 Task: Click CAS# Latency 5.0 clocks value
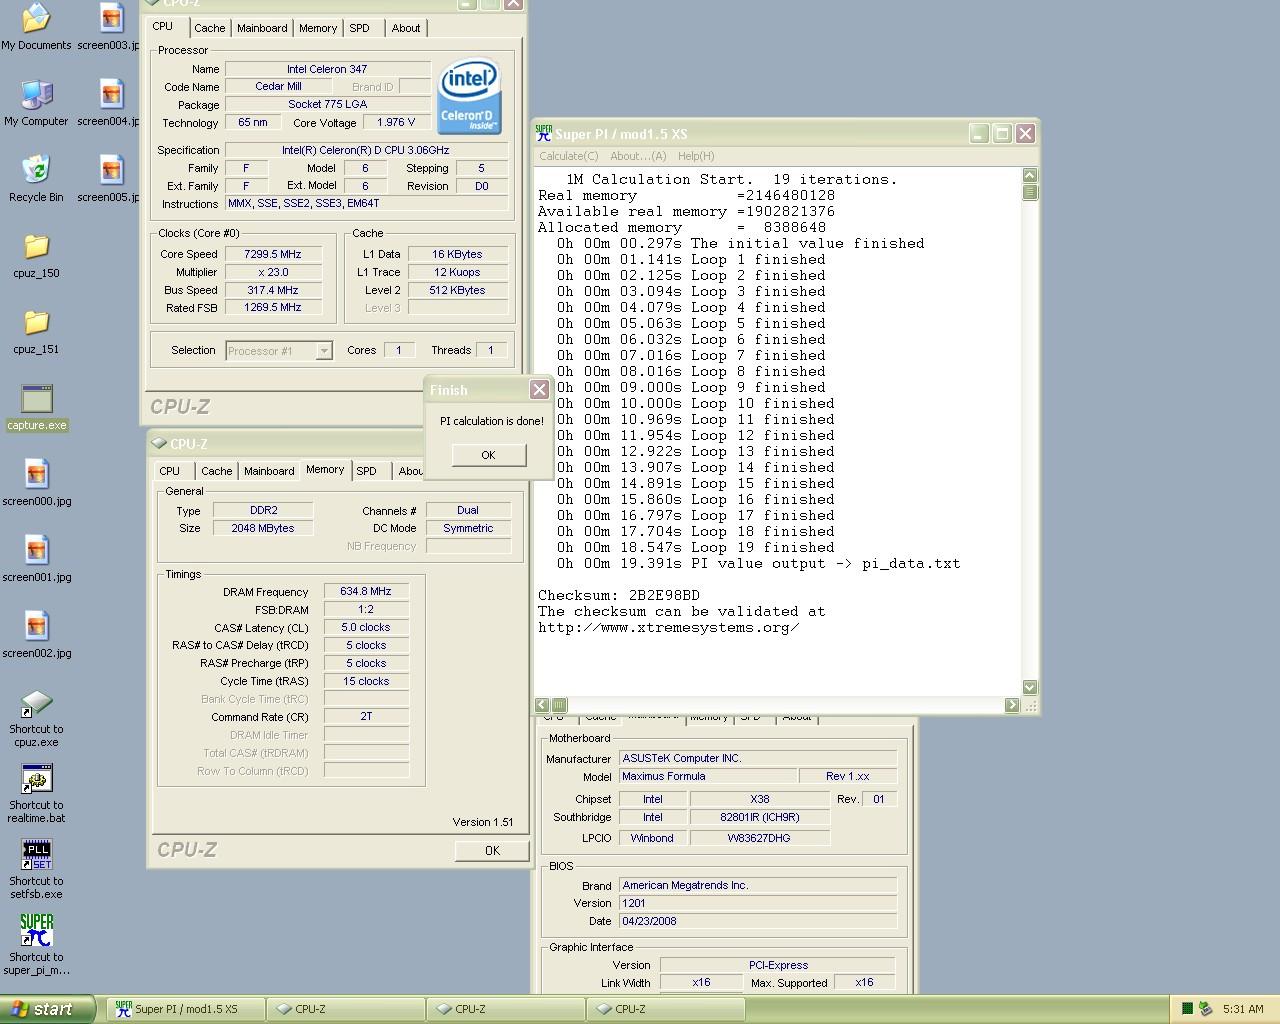click(366, 627)
